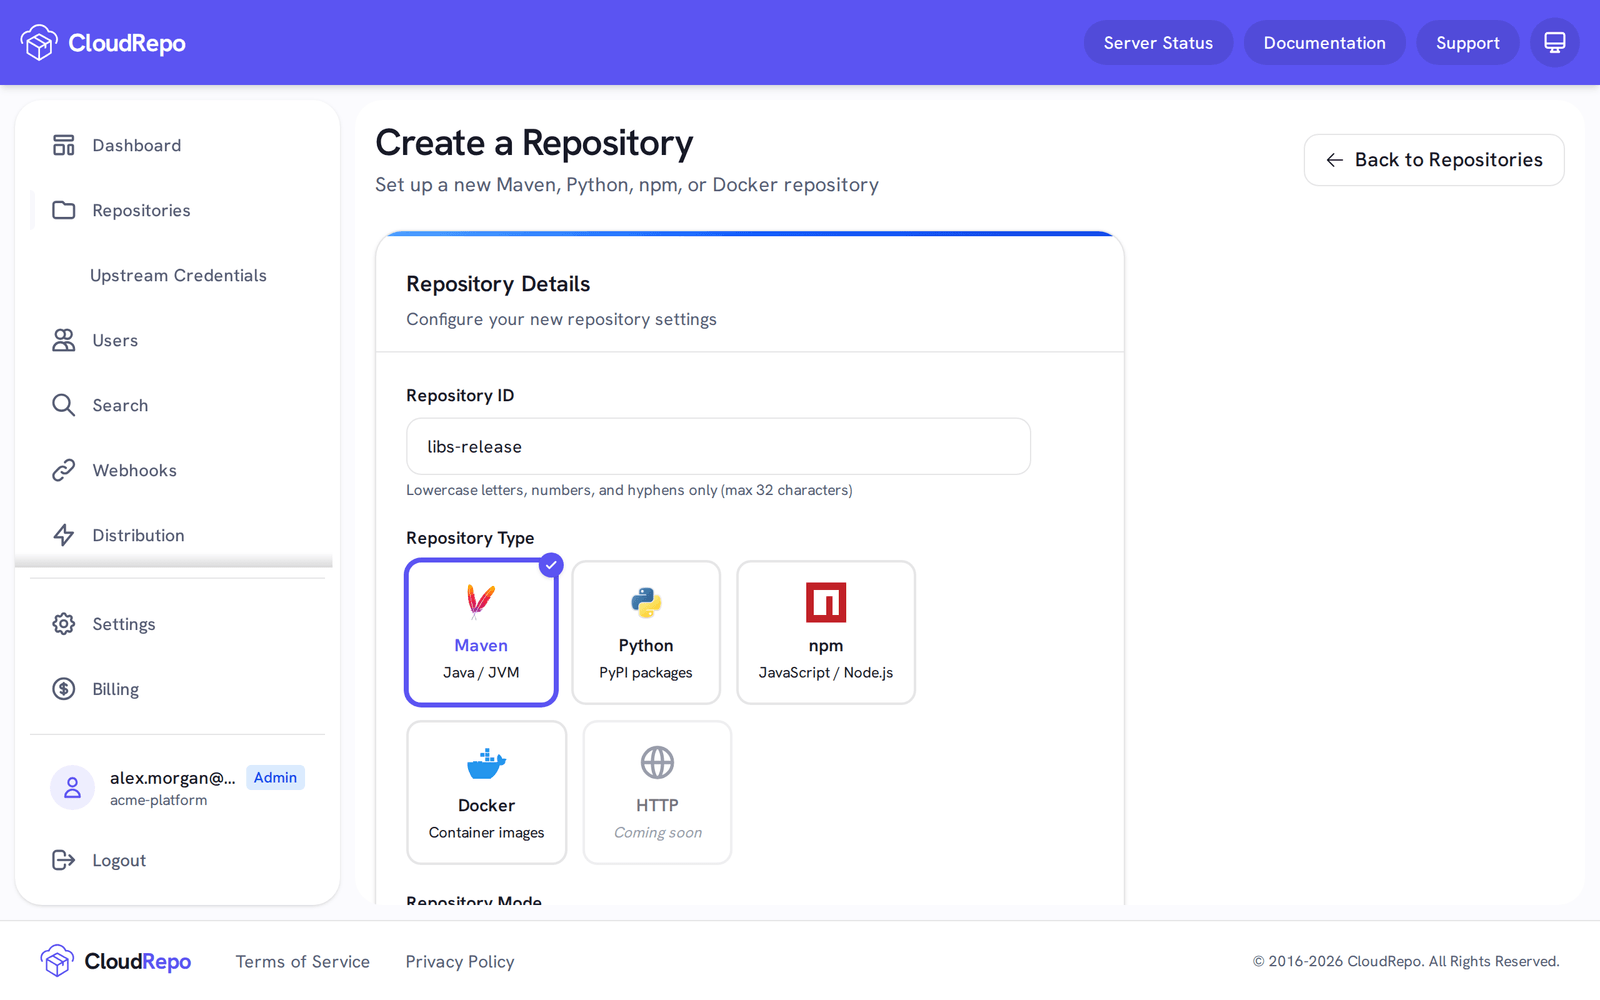The image size is (1600, 1000).
Task: Click the Repository ID input field
Action: [718, 446]
